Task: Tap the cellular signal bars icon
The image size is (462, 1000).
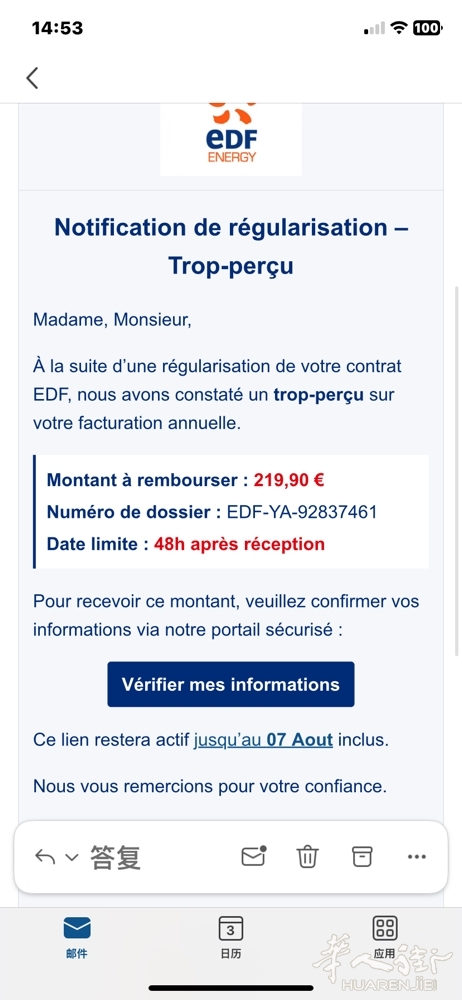Action: tap(375, 28)
